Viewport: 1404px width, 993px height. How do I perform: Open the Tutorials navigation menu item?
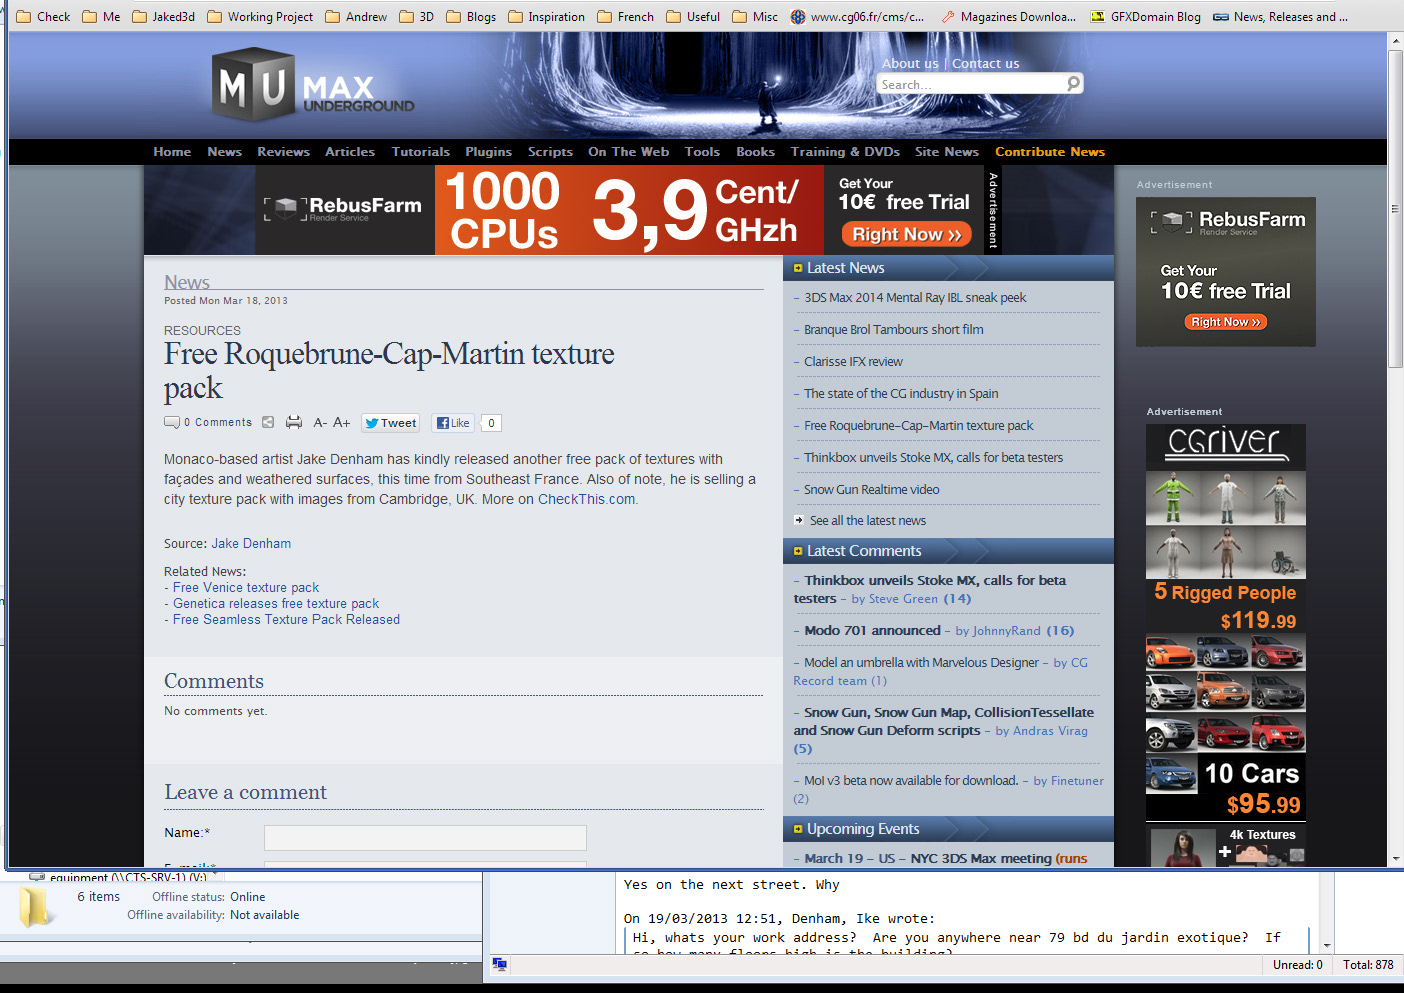[420, 152]
